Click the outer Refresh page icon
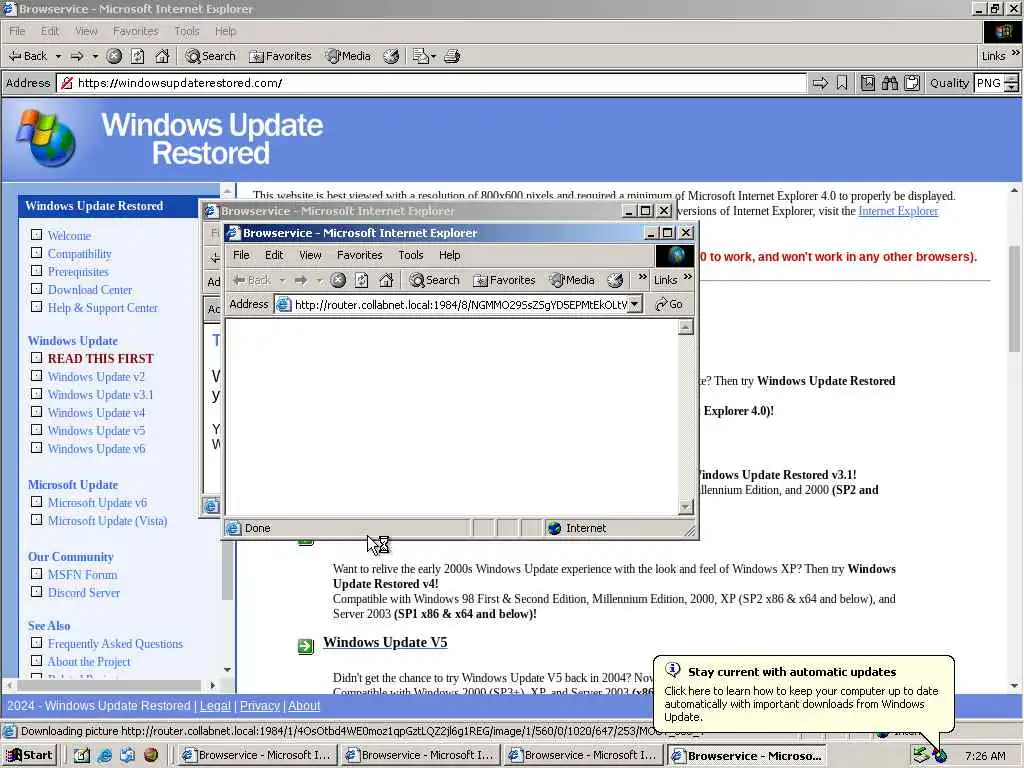Image resolution: width=1024 pixels, height=768 pixels. 137,56
